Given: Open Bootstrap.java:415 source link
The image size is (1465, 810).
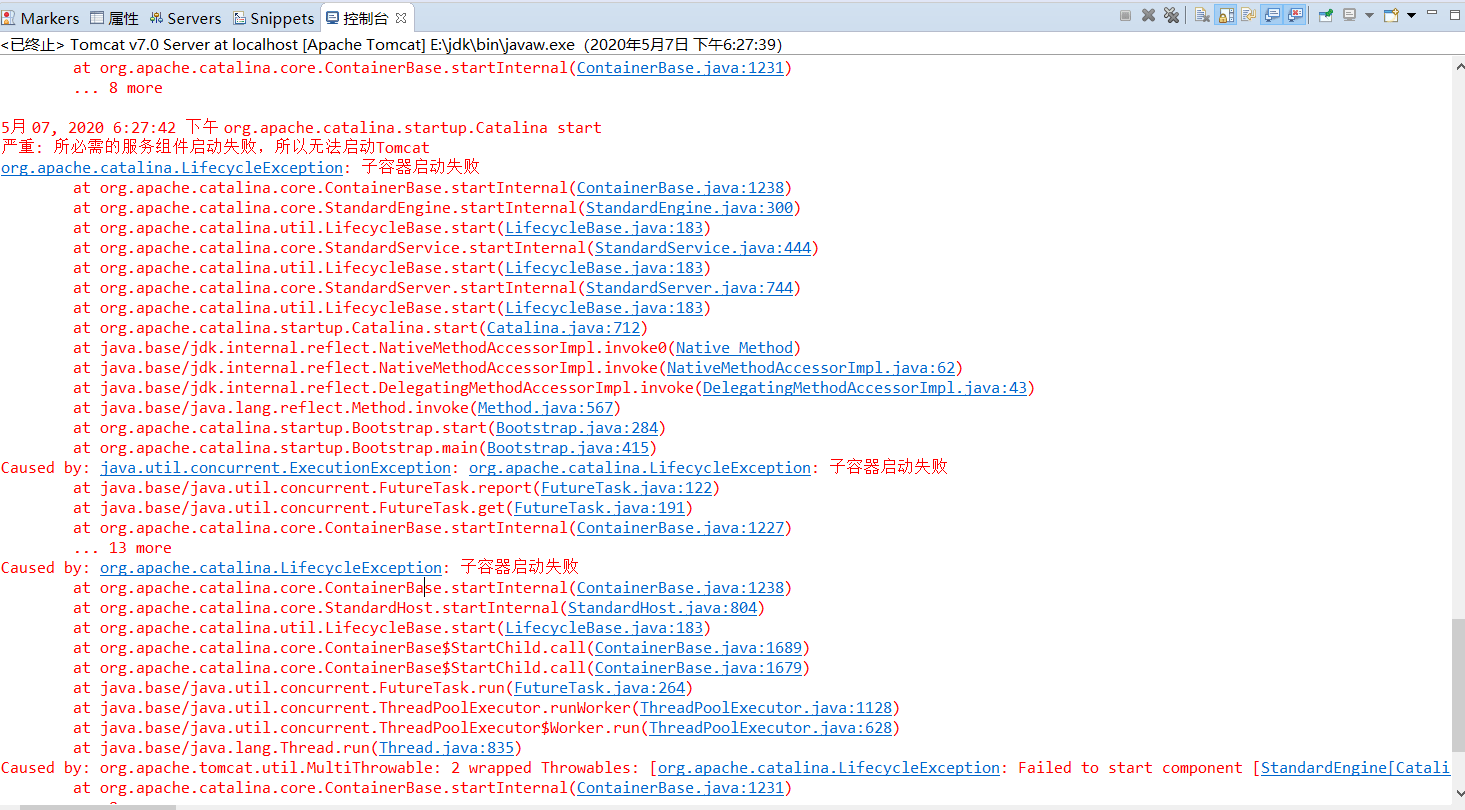Looking at the screenshot, I should tap(568, 448).
